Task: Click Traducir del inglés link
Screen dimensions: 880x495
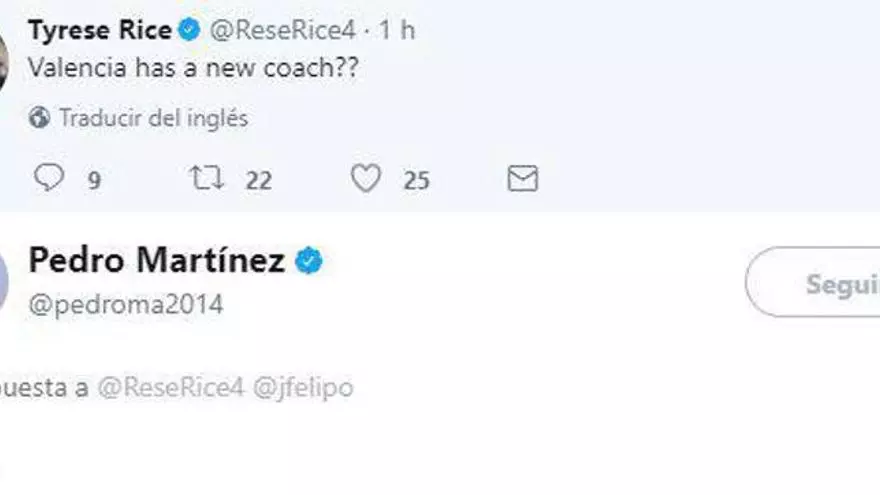Action: 153,118
